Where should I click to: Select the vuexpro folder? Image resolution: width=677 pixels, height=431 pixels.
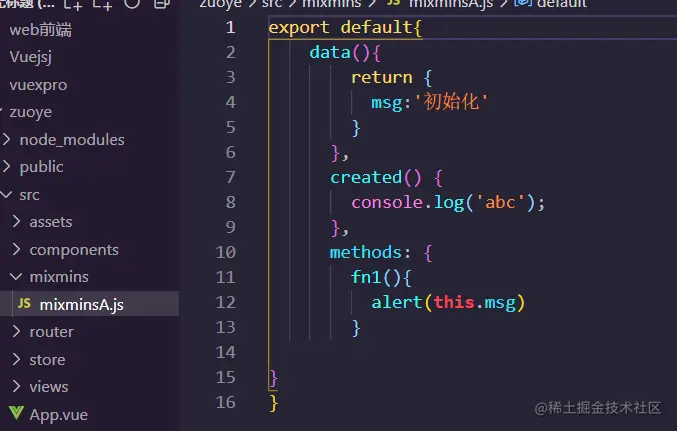click(38, 85)
